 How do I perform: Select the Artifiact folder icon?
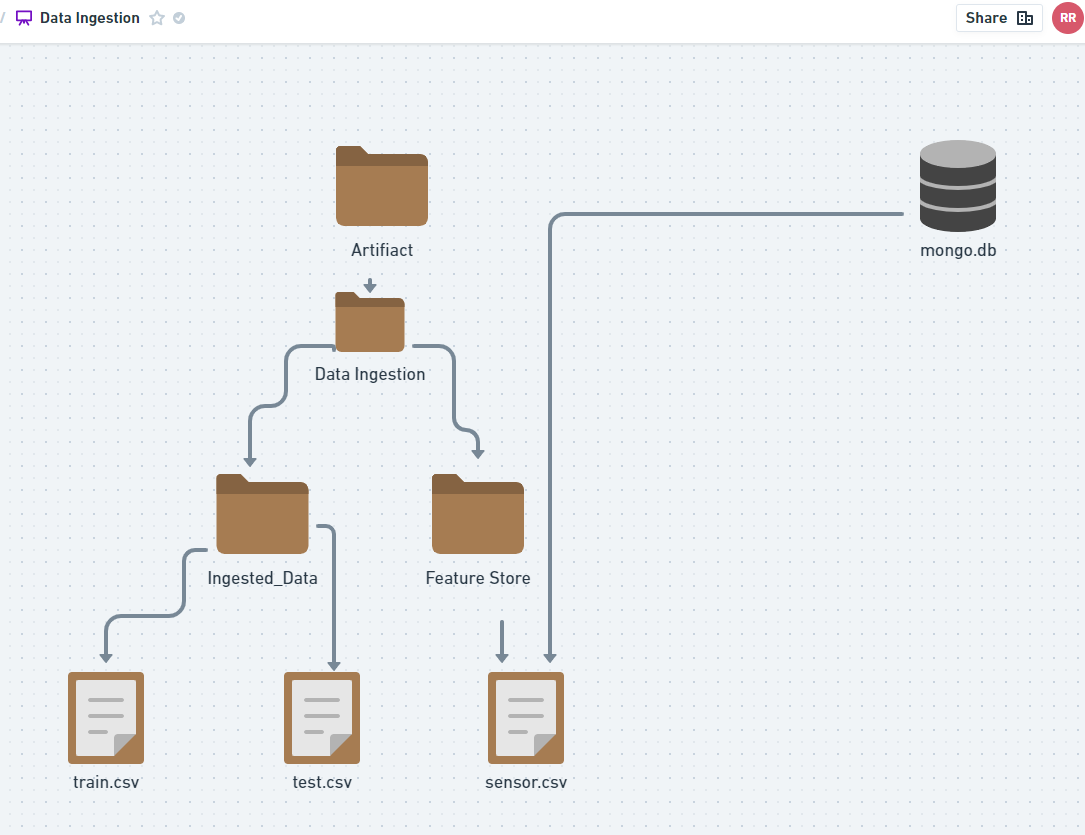pos(381,186)
